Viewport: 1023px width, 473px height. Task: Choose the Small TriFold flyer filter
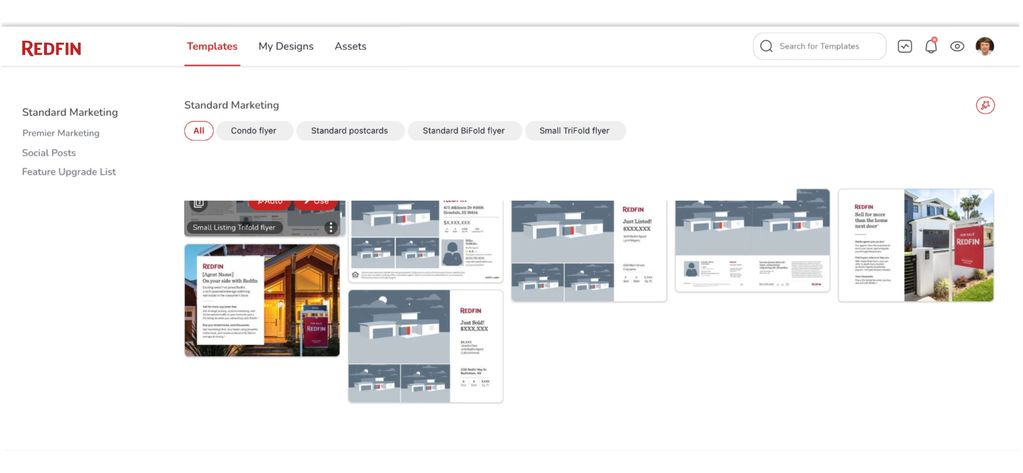pos(574,131)
